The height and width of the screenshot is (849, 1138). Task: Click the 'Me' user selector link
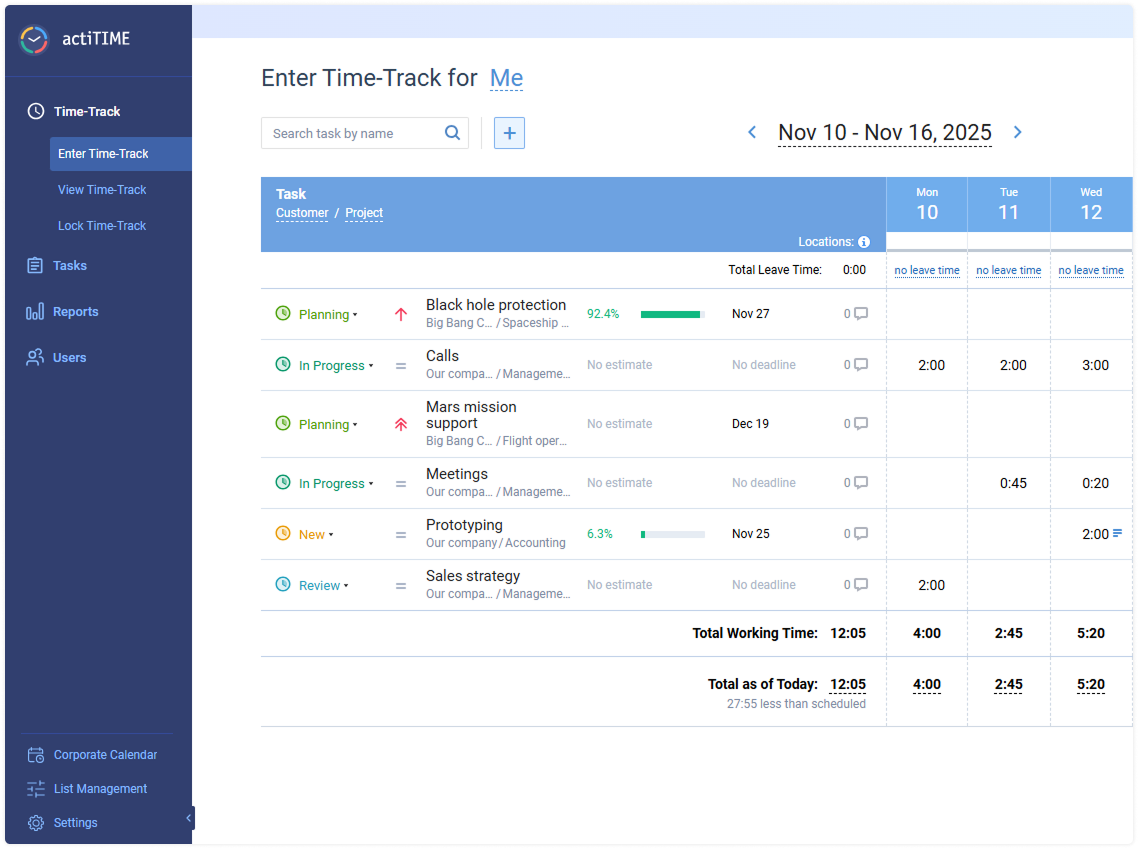pyautogui.click(x=506, y=78)
